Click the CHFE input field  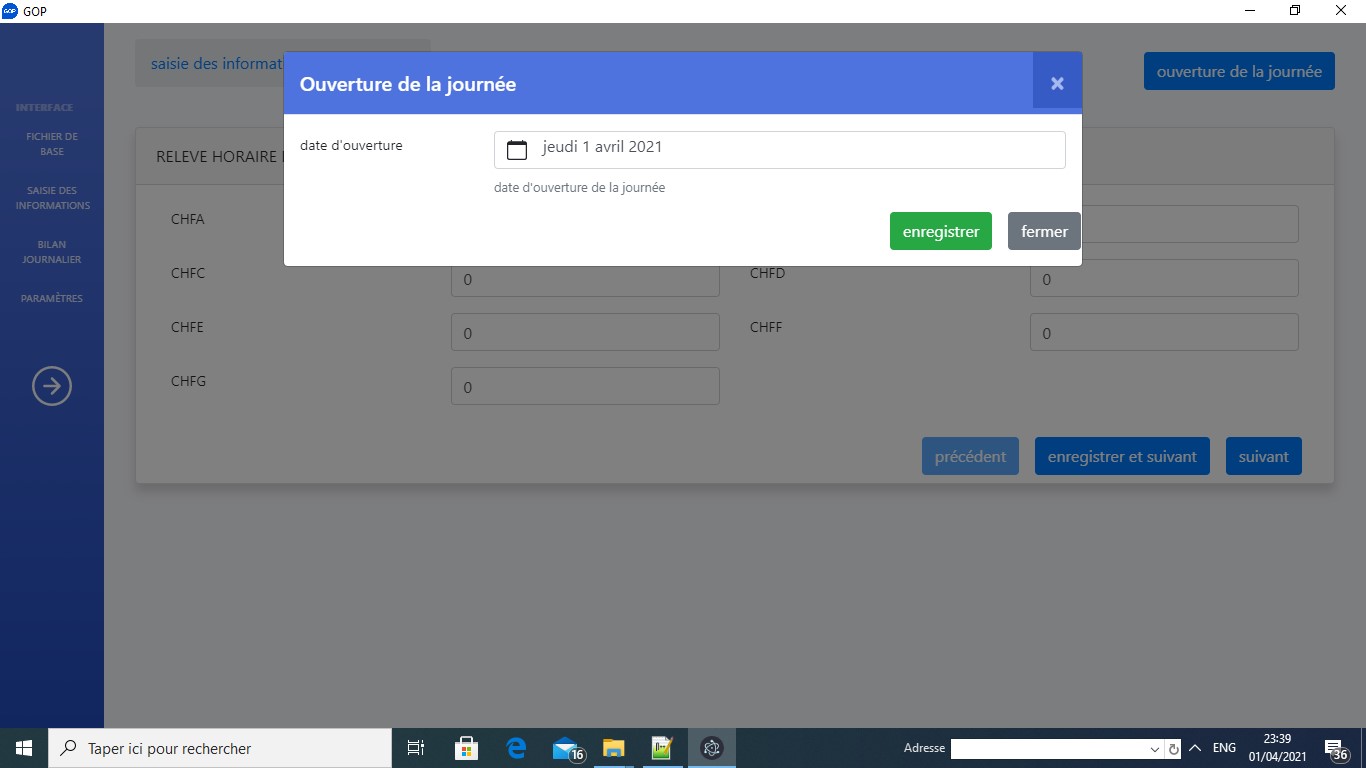pos(585,333)
